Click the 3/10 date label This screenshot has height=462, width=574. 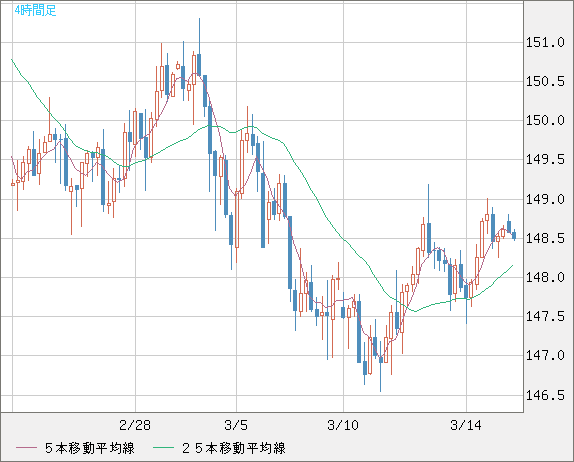click(x=343, y=425)
